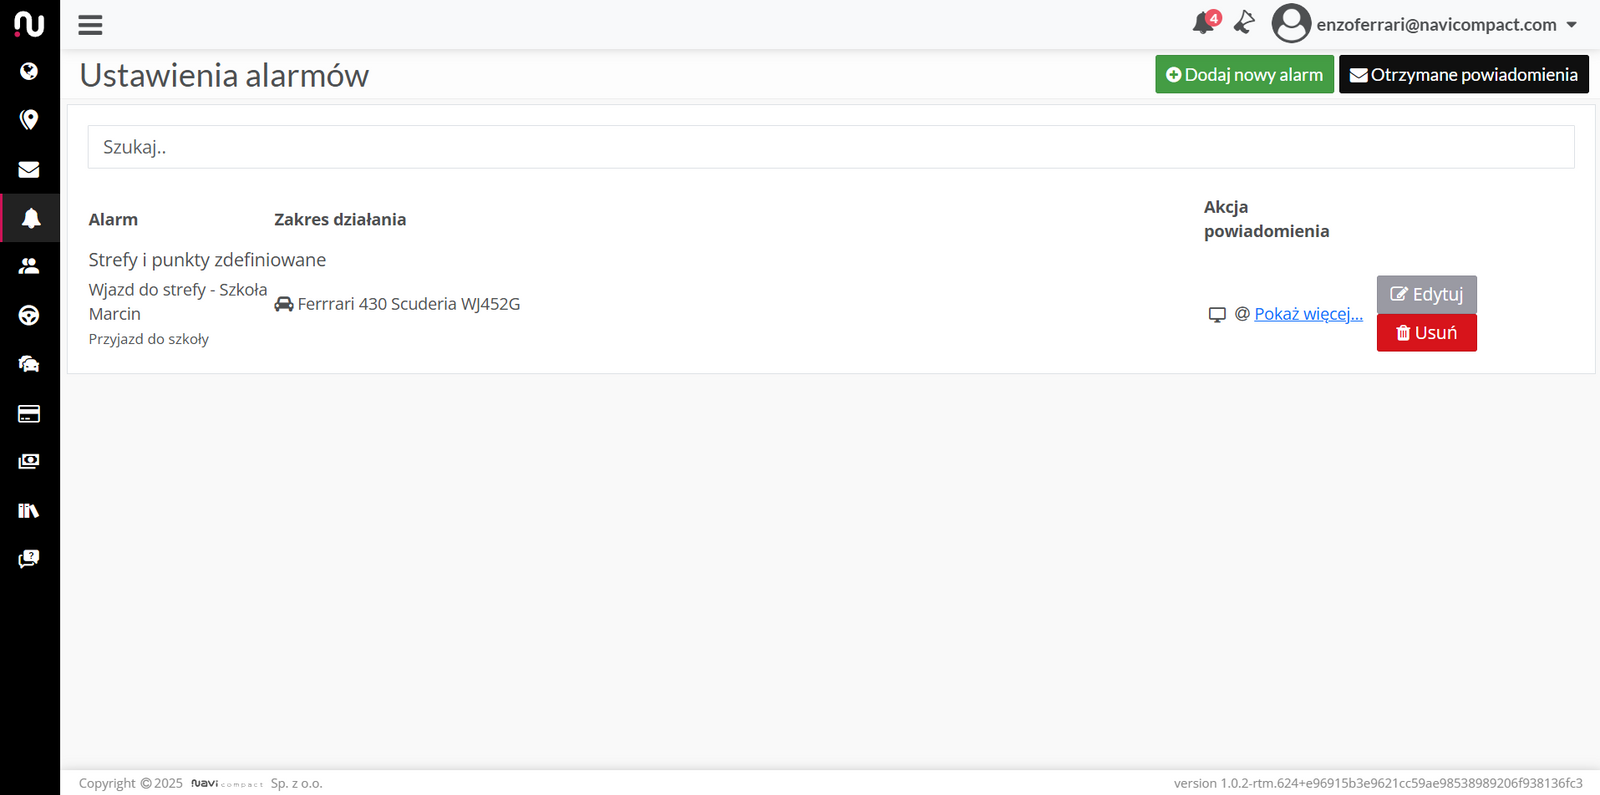Screen dimensions: 1600x795
Task: Open the vehicles car sidebar icon
Action: pyautogui.click(x=29, y=364)
